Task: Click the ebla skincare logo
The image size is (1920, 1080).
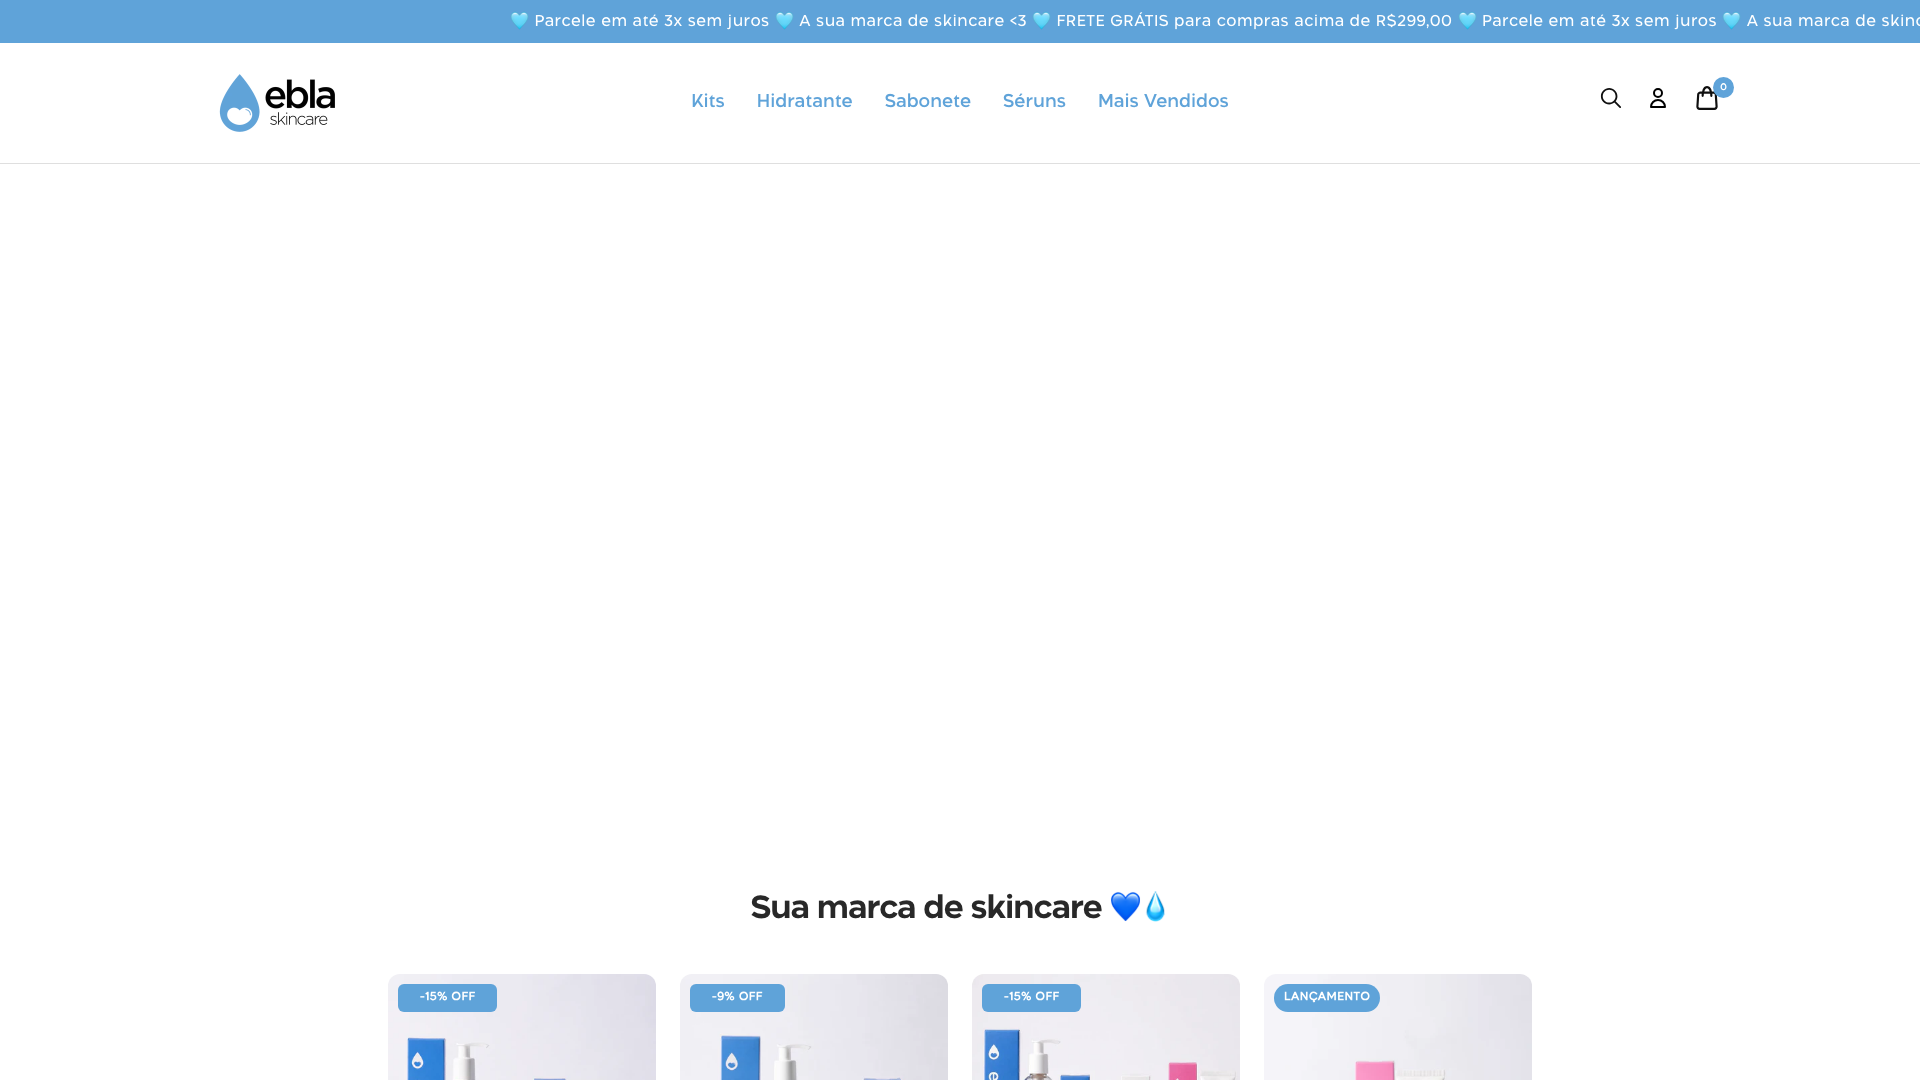Action: (x=277, y=103)
